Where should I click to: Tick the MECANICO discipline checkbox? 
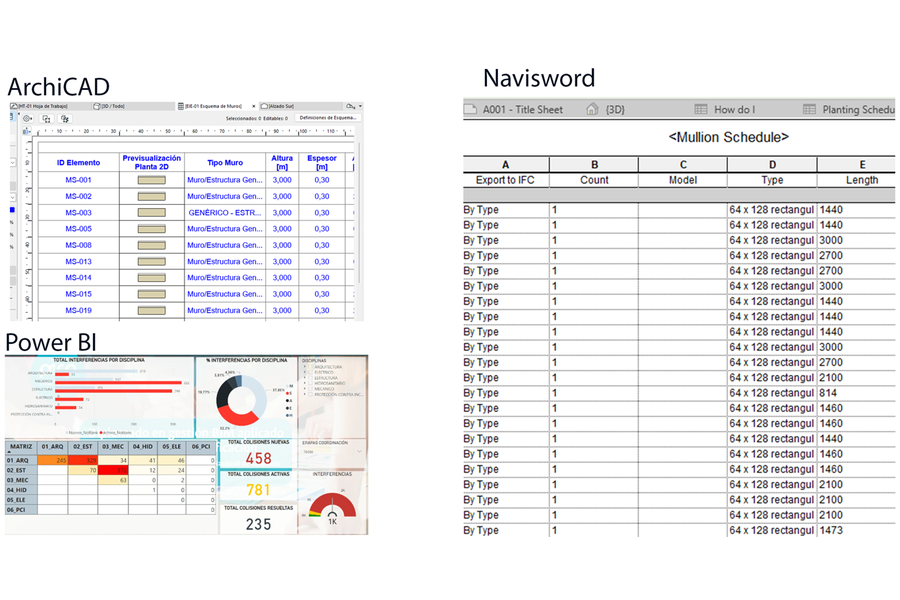click(x=311, y=389)
